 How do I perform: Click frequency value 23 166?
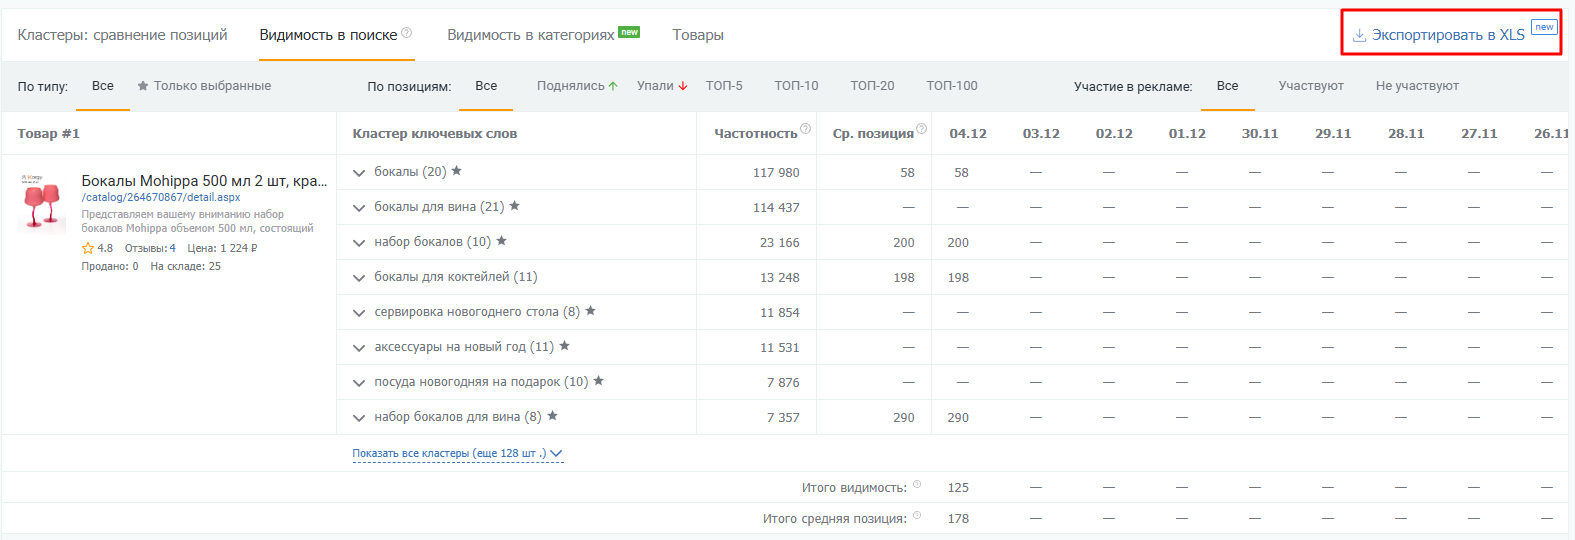(x=780, y=243)
